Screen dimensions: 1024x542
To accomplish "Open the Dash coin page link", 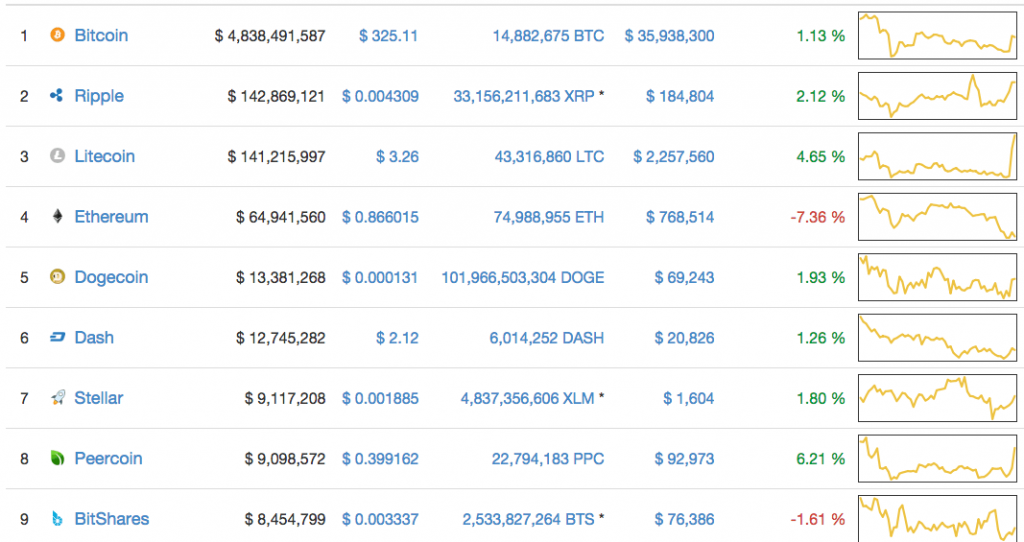I will pos(94,338).
